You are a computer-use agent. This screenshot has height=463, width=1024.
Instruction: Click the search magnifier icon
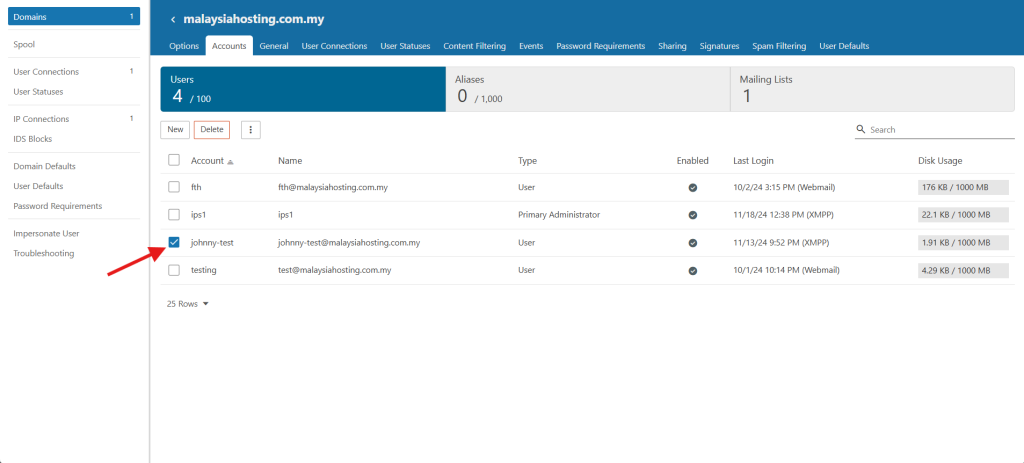[x=861, y=129]
